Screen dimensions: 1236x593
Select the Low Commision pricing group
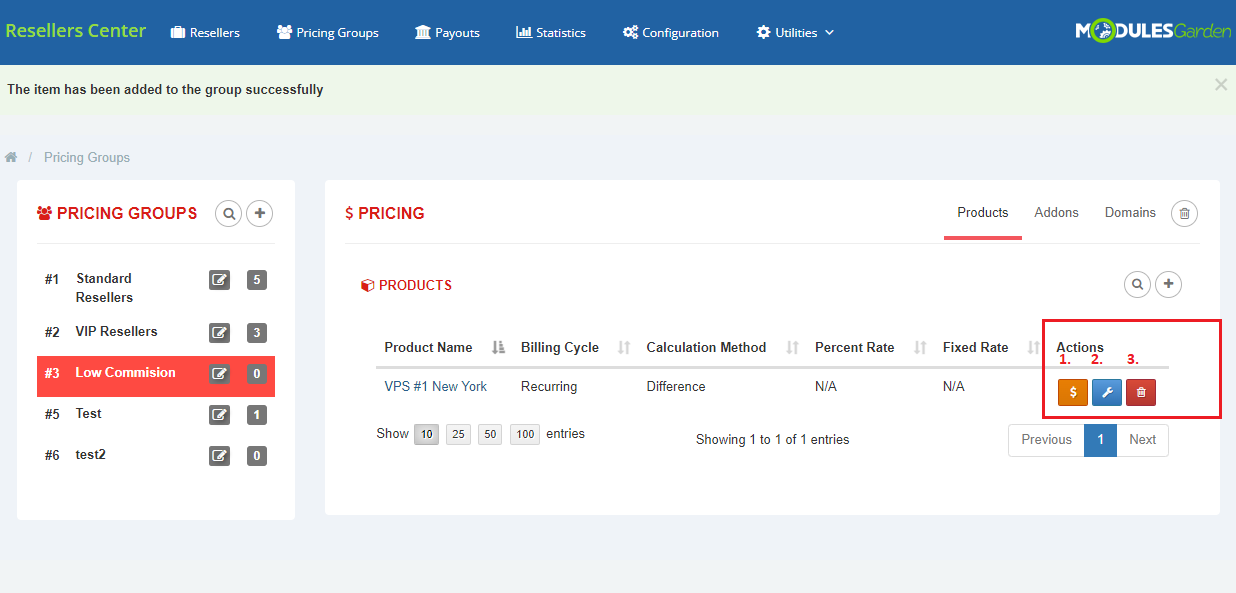[125, 372]
